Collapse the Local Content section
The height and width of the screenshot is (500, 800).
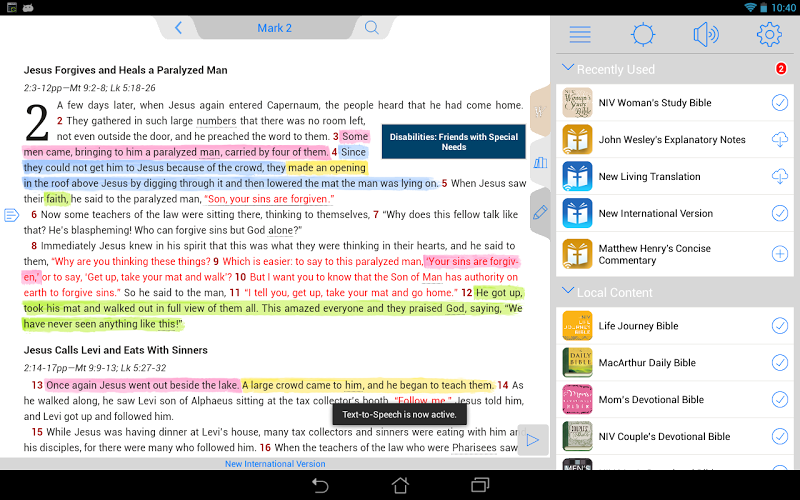click(x=567, y=291)
